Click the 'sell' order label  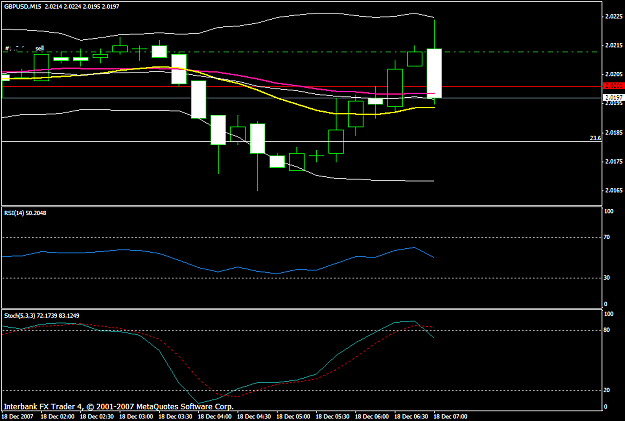point(39,48)
